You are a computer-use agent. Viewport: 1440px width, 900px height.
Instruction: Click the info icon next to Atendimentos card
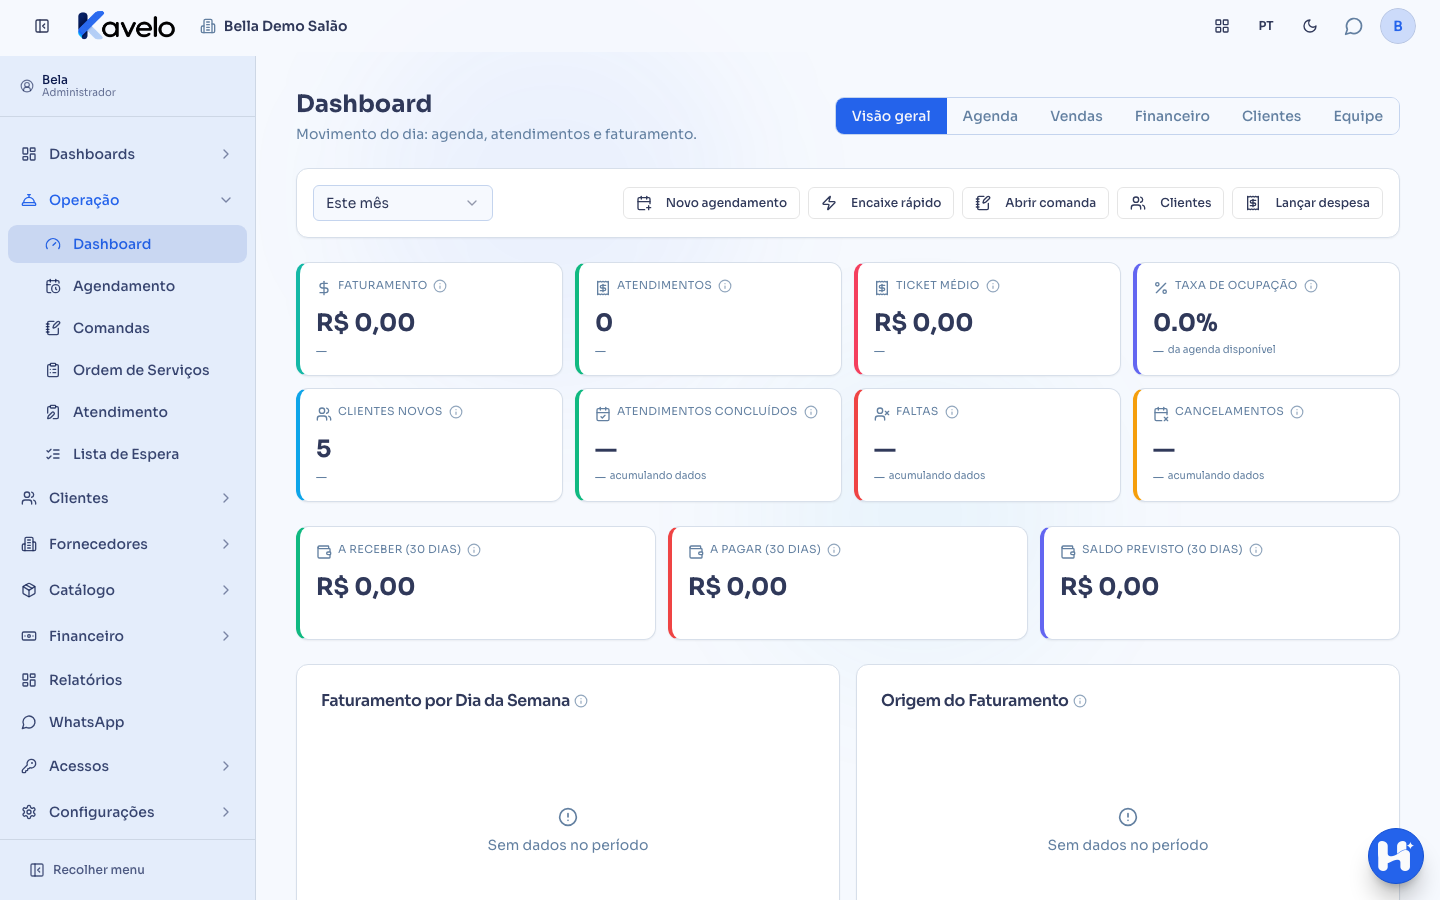[725, 286]
